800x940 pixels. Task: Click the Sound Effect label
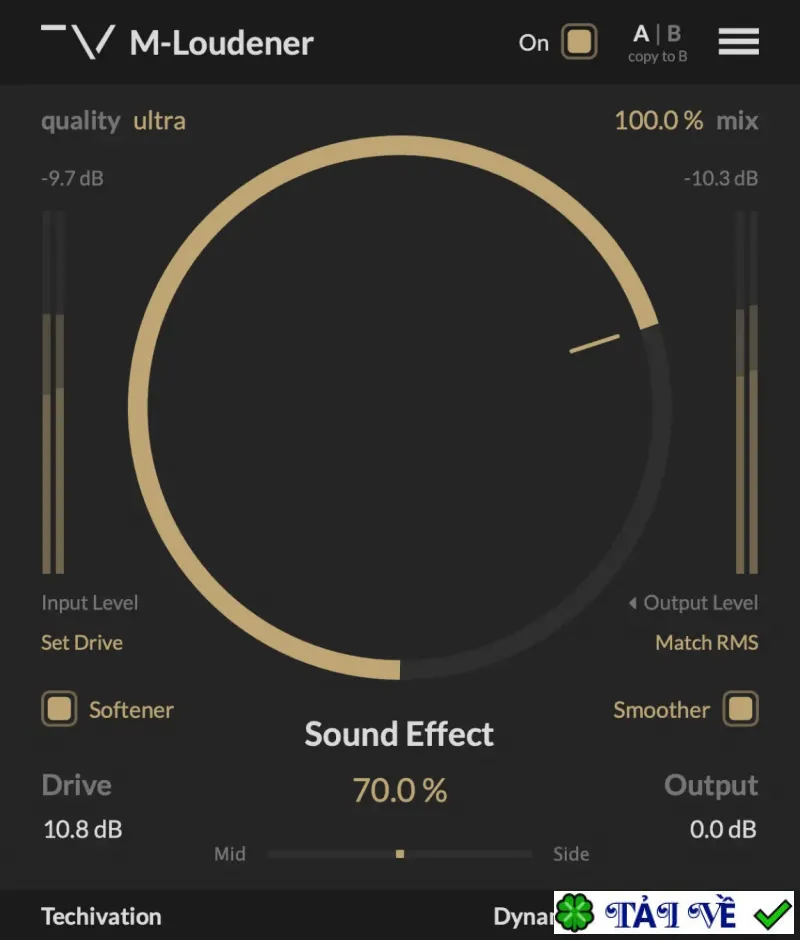click(399, 734)
